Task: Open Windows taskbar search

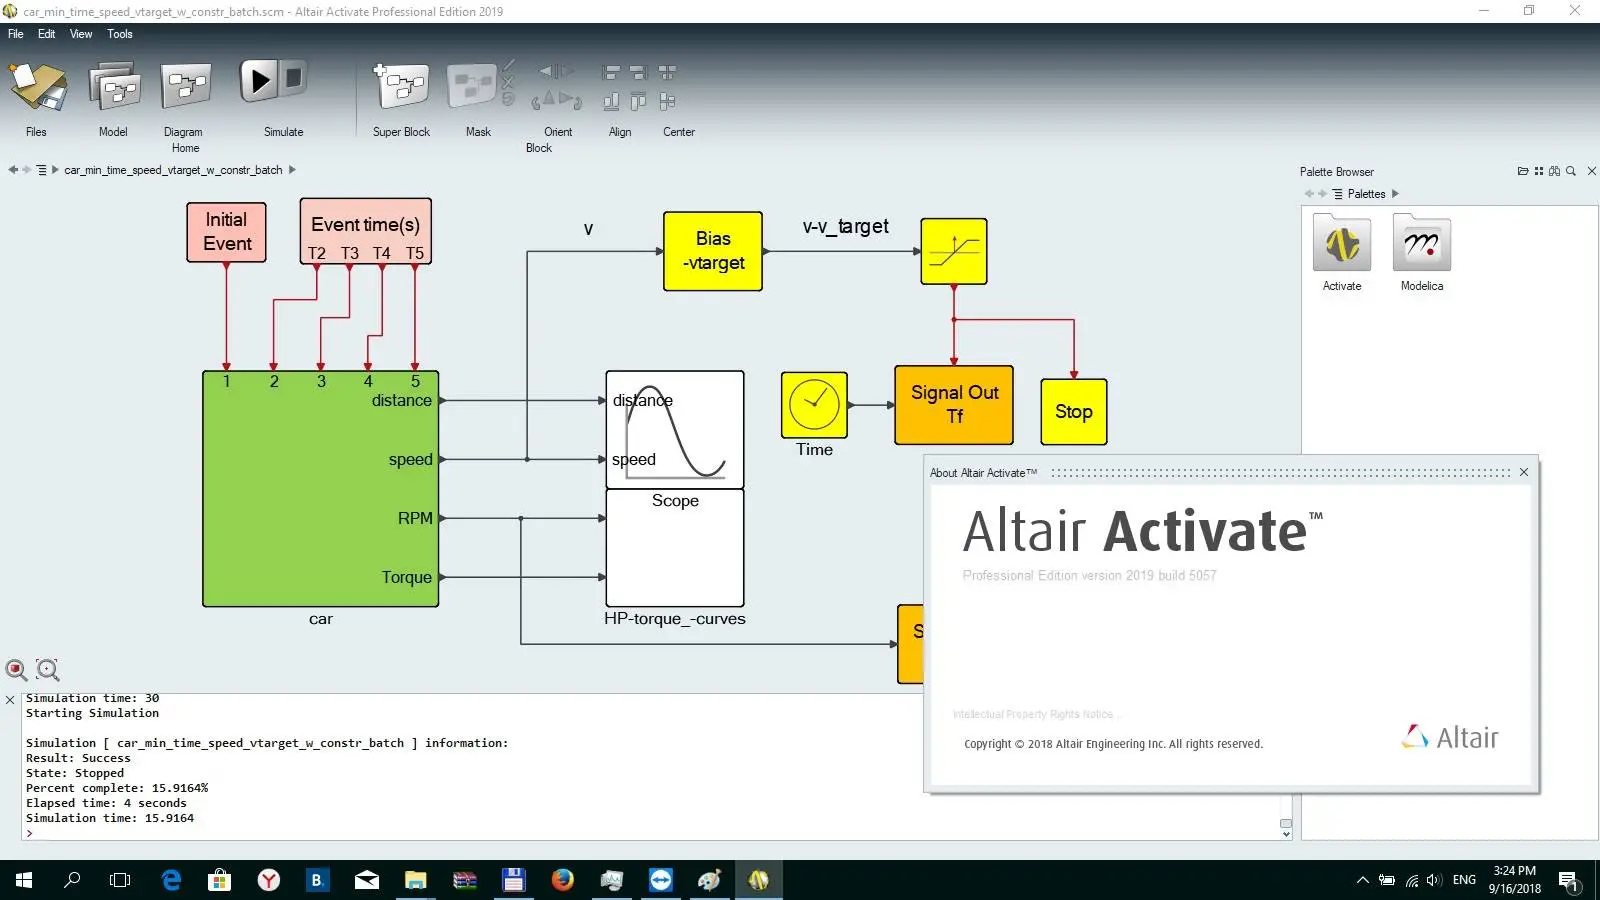Action: [x=72, y=880]
